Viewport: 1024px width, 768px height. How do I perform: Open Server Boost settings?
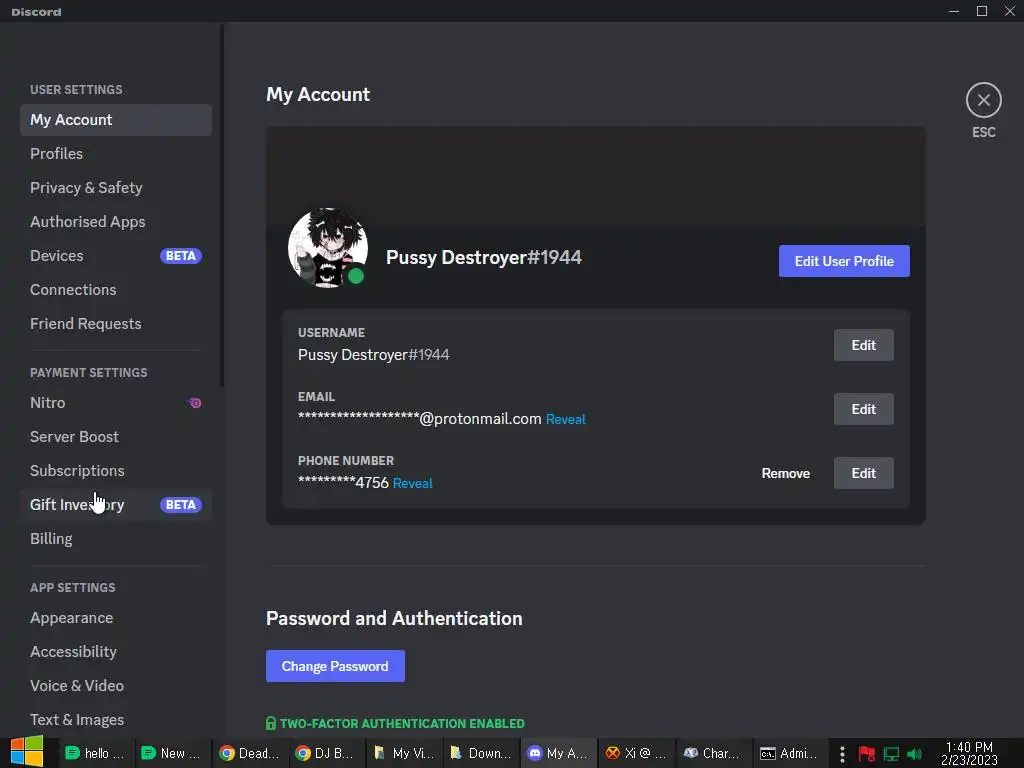tap(116, 436)
